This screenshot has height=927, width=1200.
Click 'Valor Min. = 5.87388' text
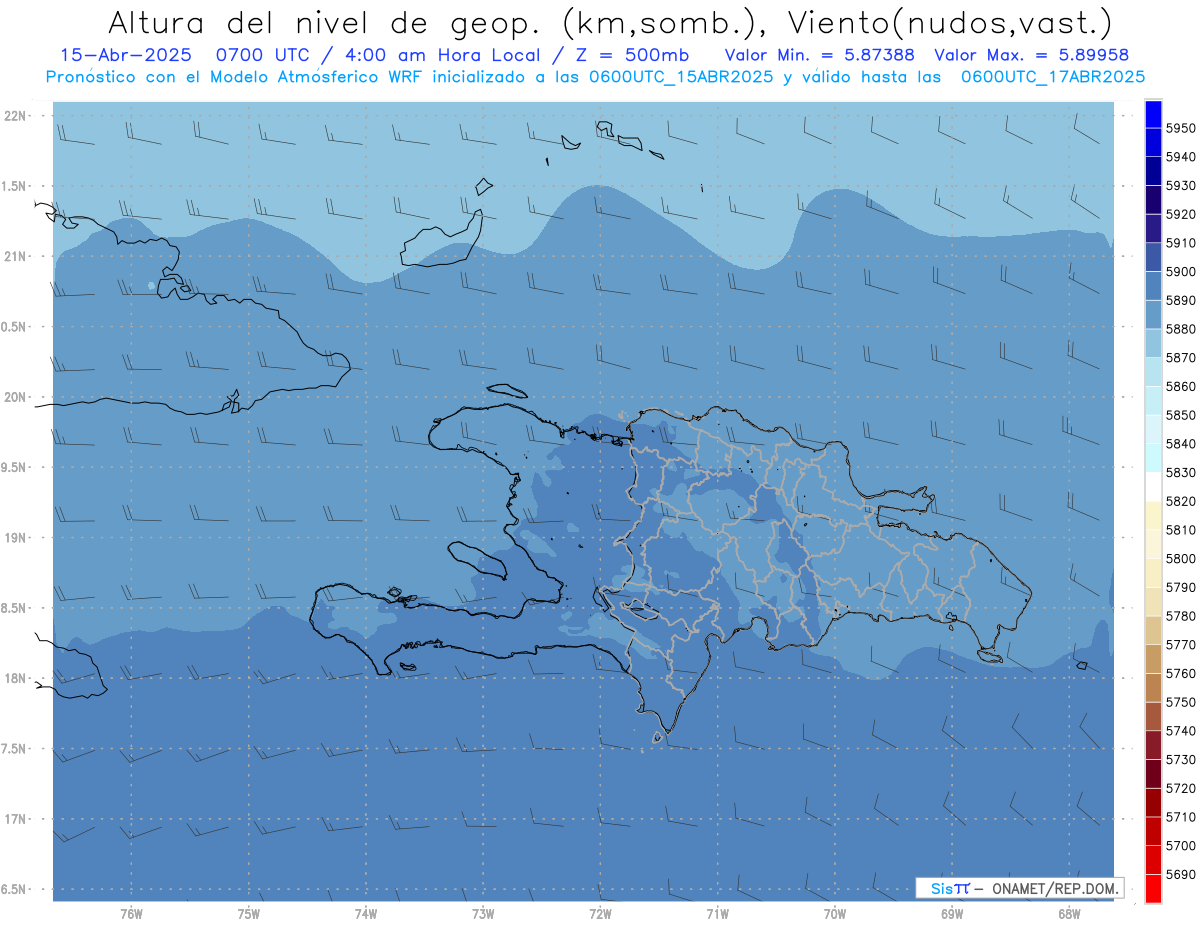pos(819,54)
